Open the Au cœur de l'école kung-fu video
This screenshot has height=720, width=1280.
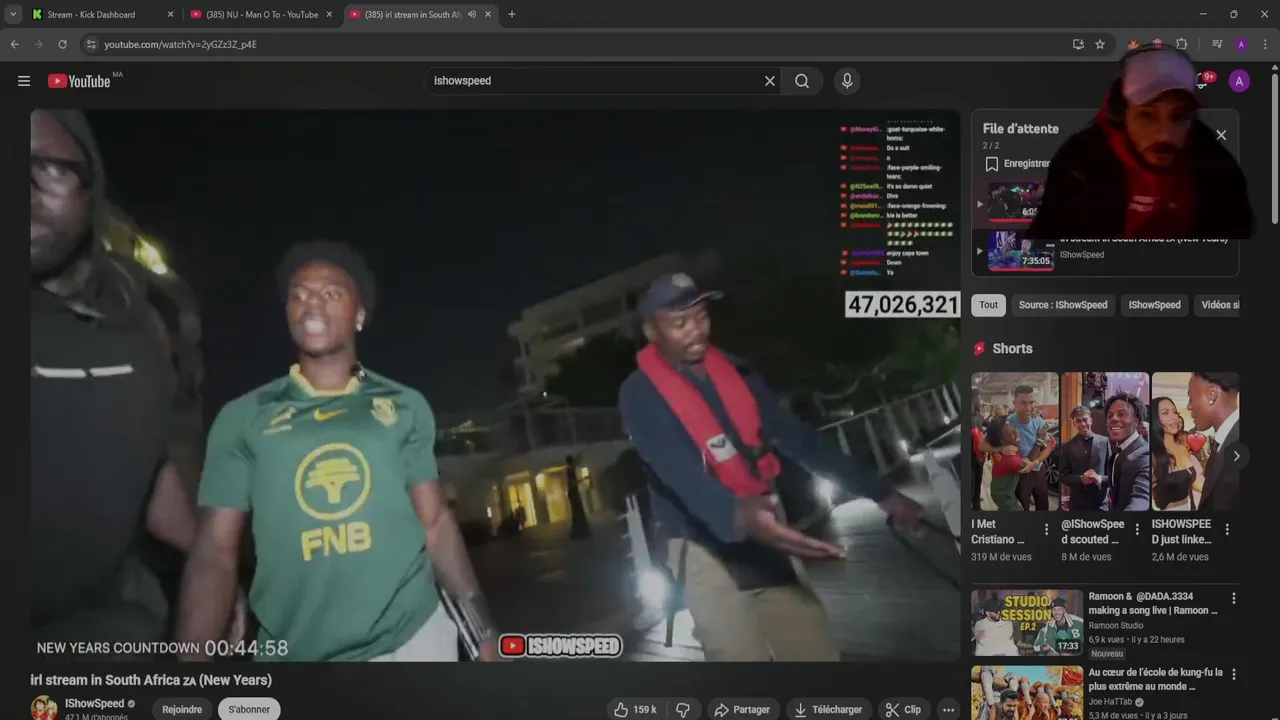coord(1027,693)
